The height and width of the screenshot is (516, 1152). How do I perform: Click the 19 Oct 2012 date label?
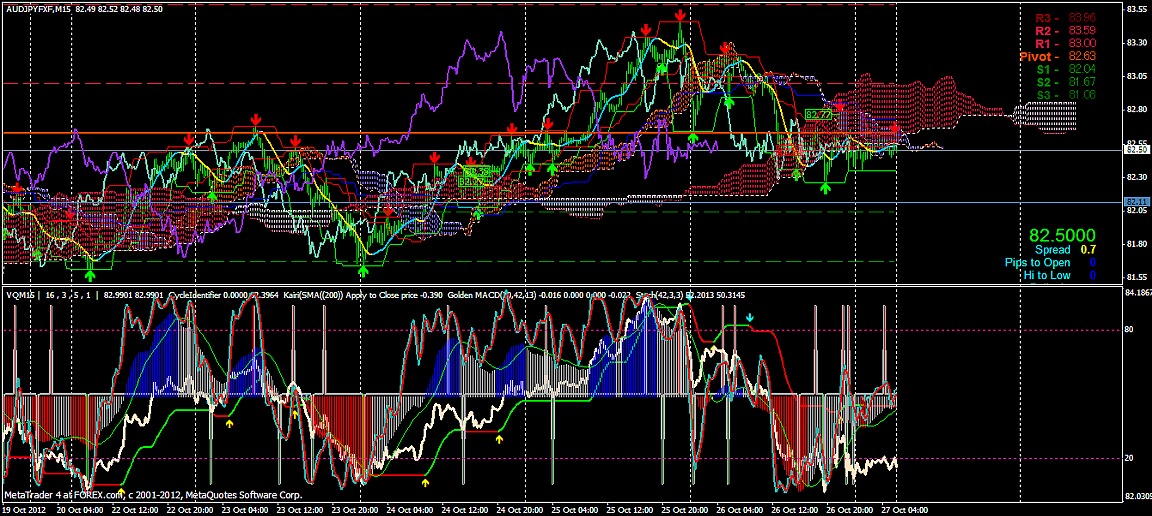(25, 509)
